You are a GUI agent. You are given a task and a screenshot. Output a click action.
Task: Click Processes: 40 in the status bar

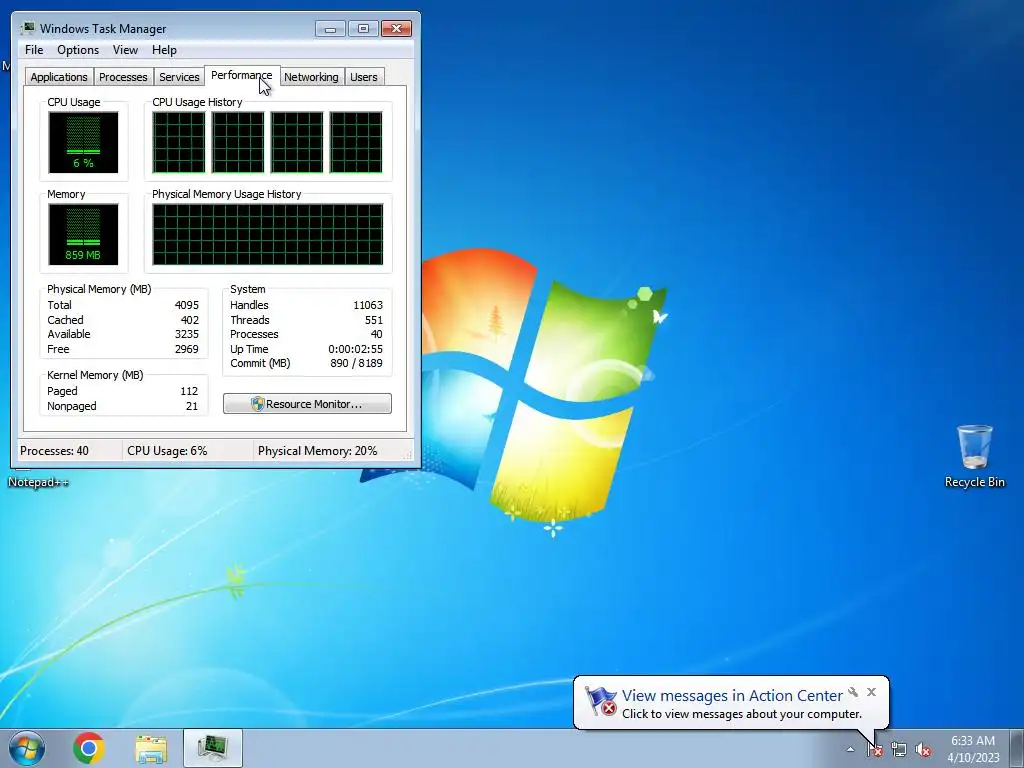click(x=54, y=451)
